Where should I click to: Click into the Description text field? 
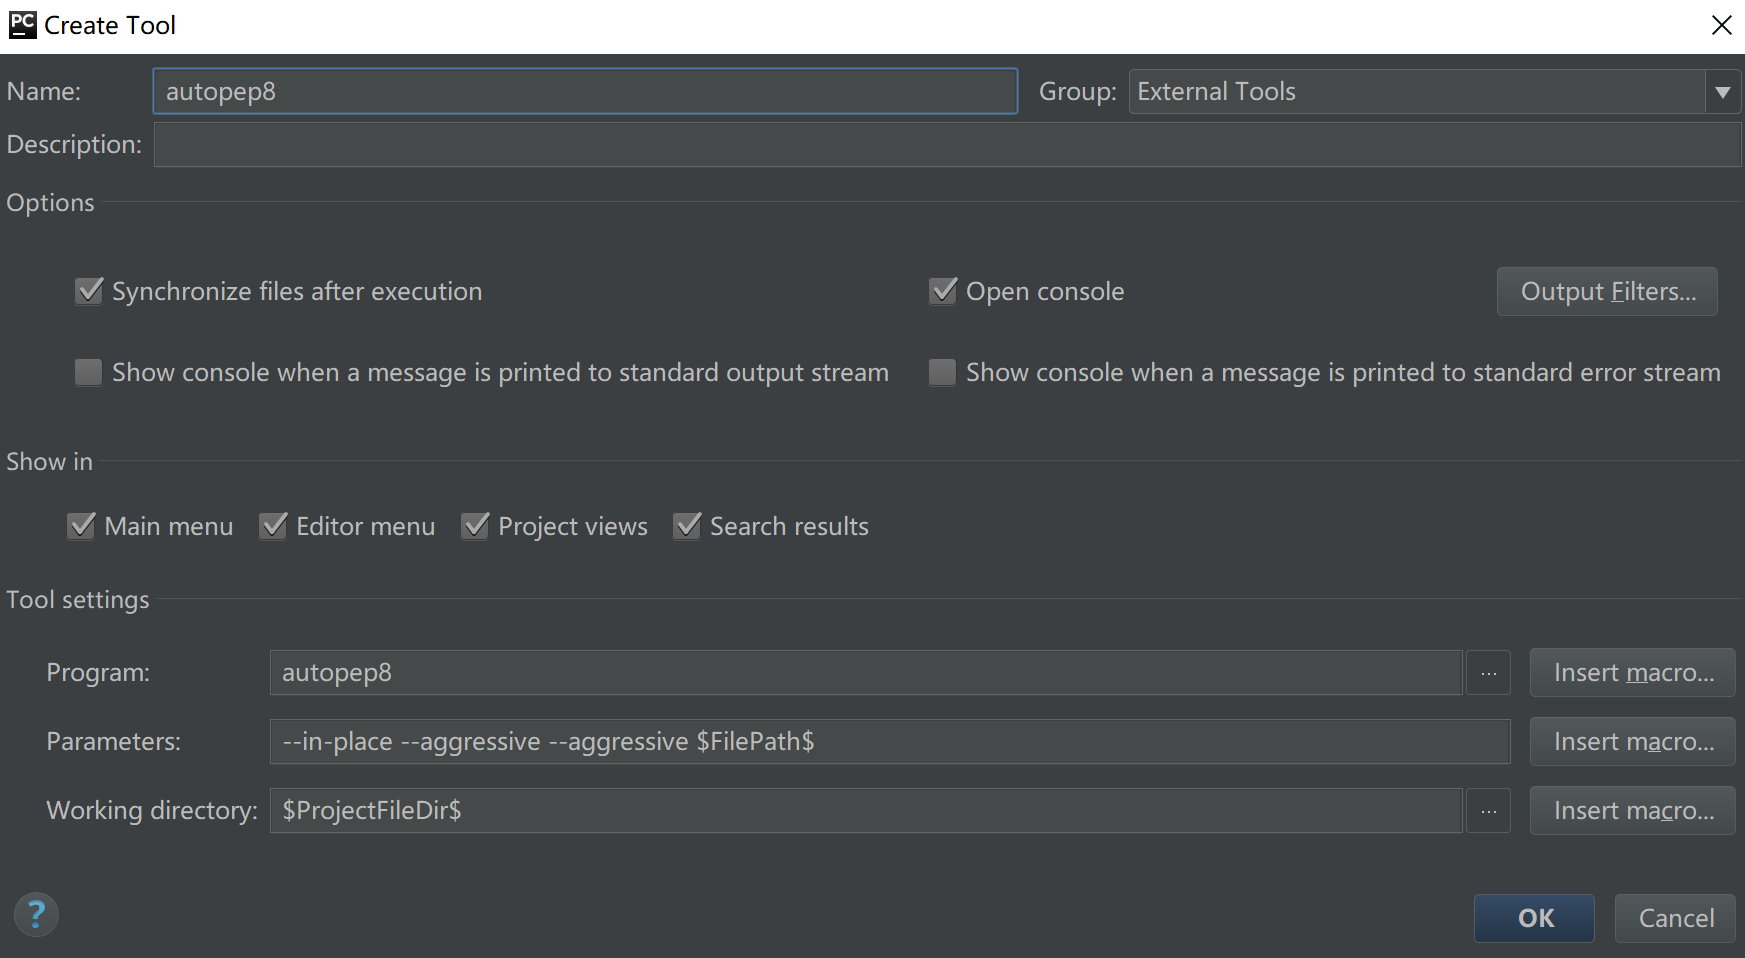pos(946,145)
